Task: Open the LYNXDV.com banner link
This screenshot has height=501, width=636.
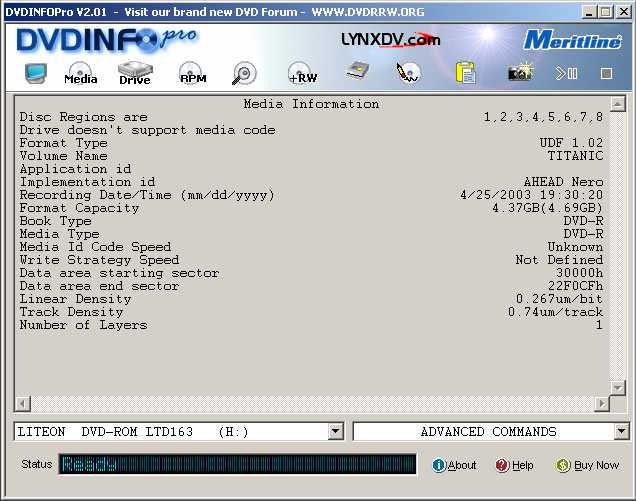Action: 391,40
